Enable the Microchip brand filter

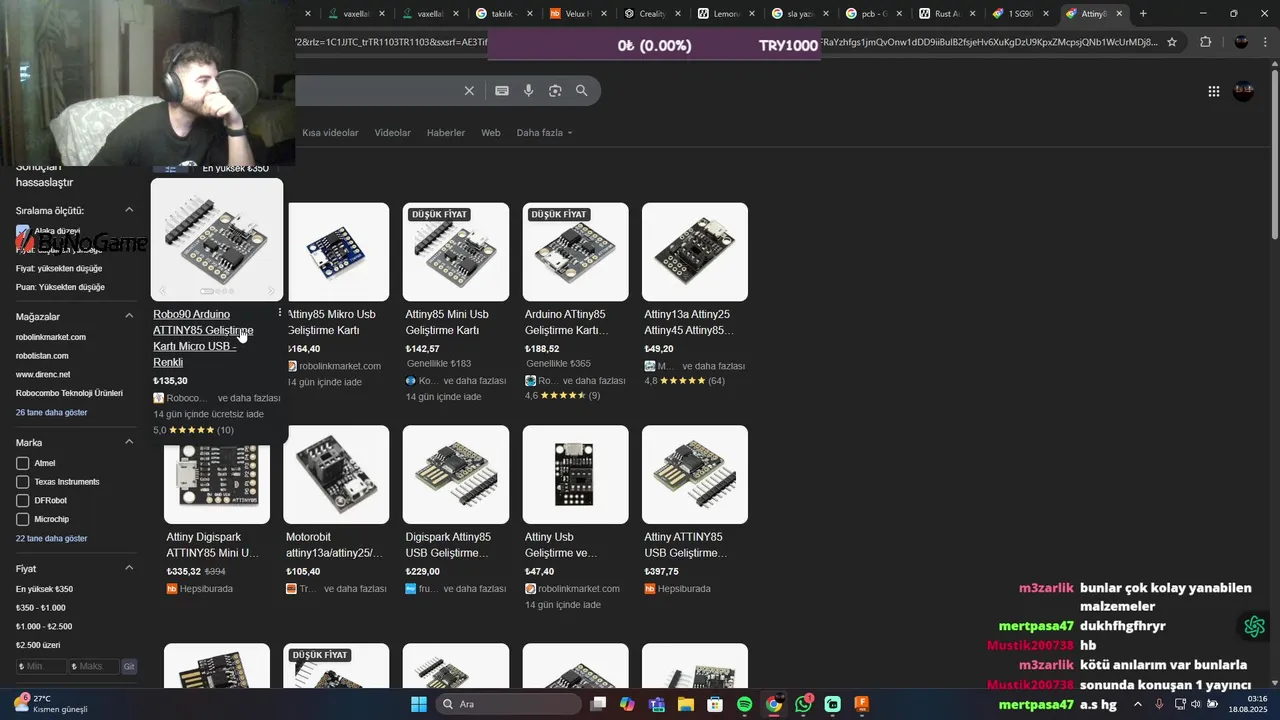(x=23, y=519)
